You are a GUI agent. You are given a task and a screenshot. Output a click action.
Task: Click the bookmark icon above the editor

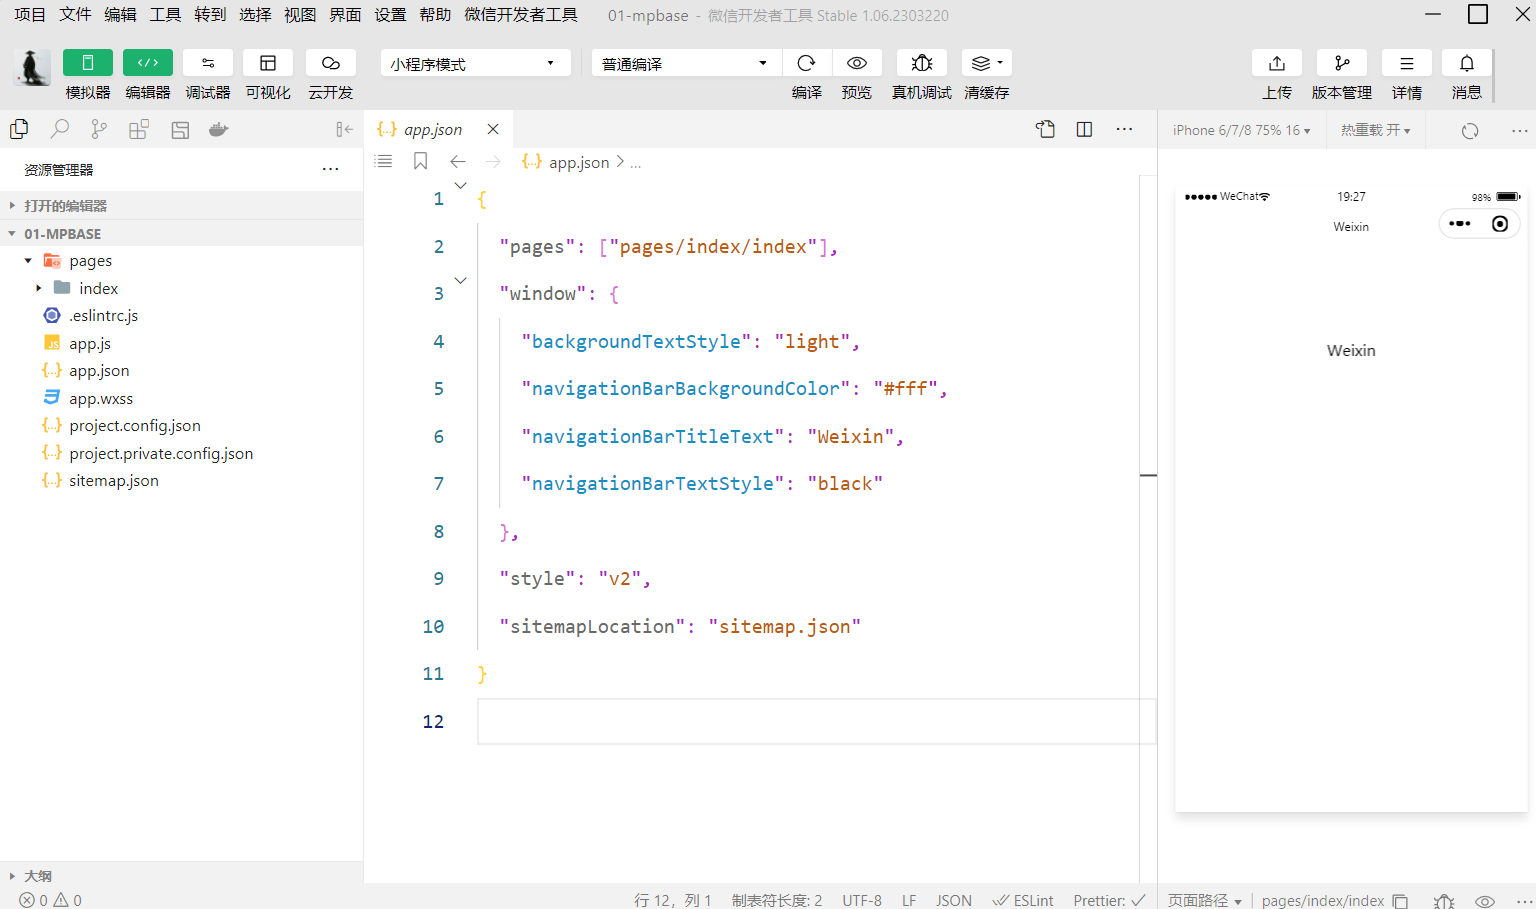420,161
